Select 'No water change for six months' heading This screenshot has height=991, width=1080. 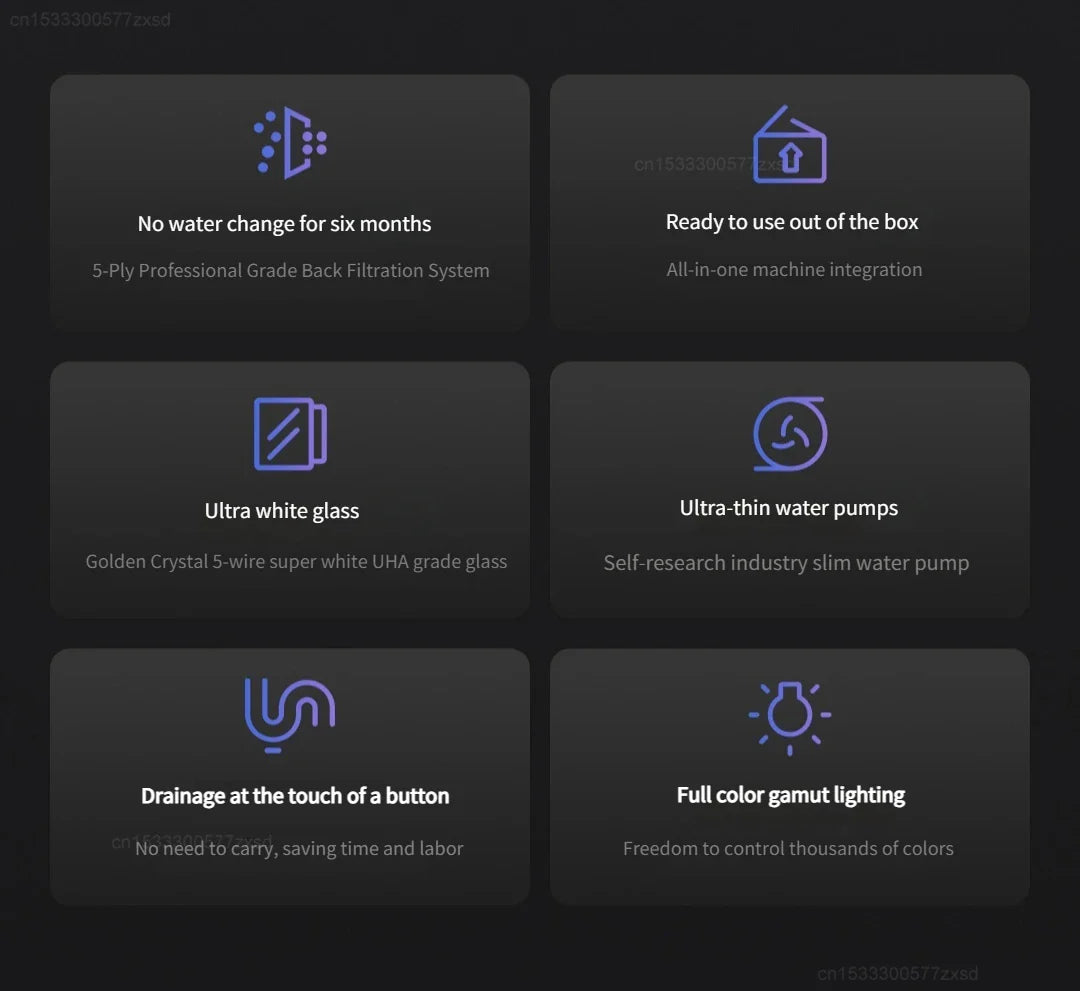(284, 224)
